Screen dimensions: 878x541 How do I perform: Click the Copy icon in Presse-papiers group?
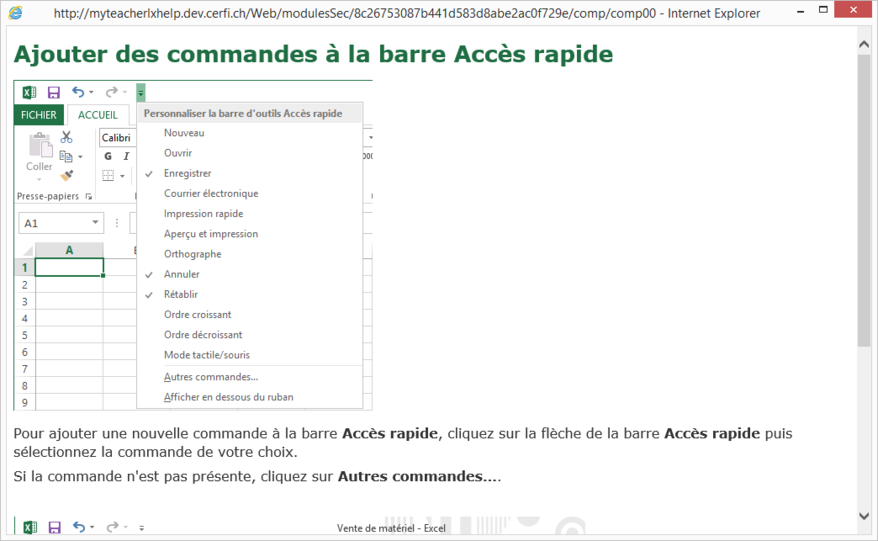point(66,156)
